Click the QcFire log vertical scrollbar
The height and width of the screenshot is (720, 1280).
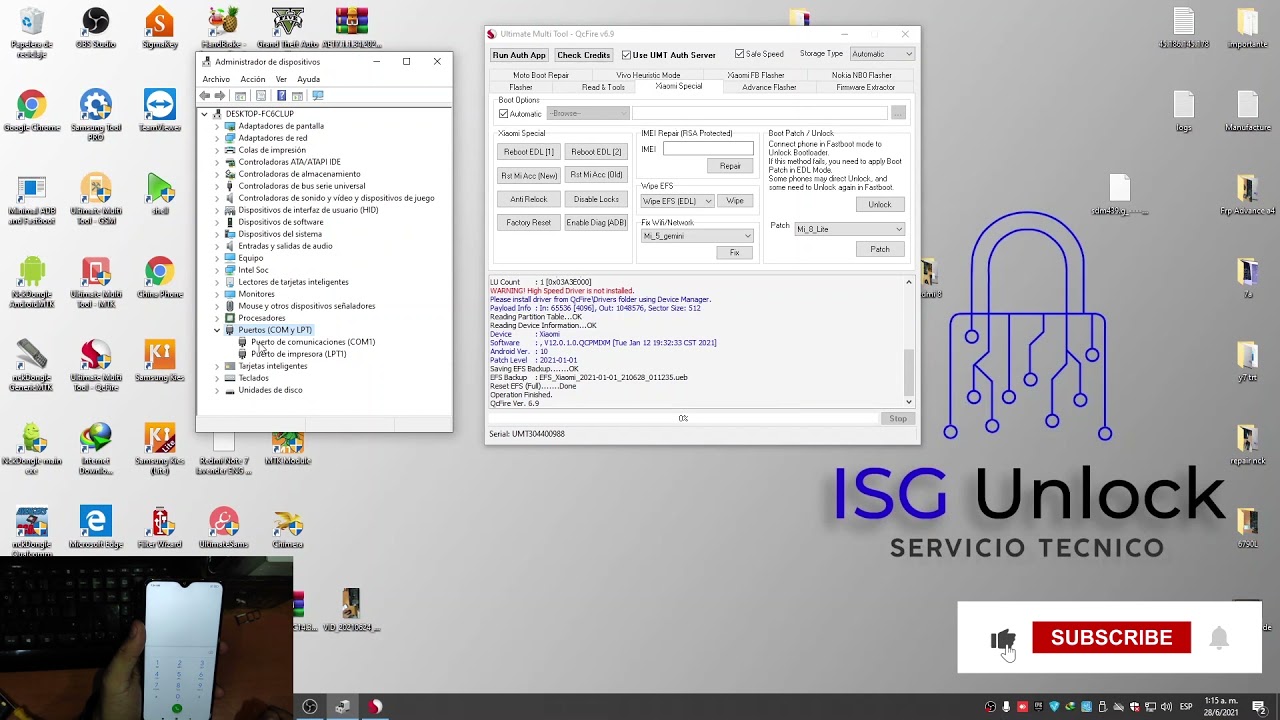coord(909,342)
